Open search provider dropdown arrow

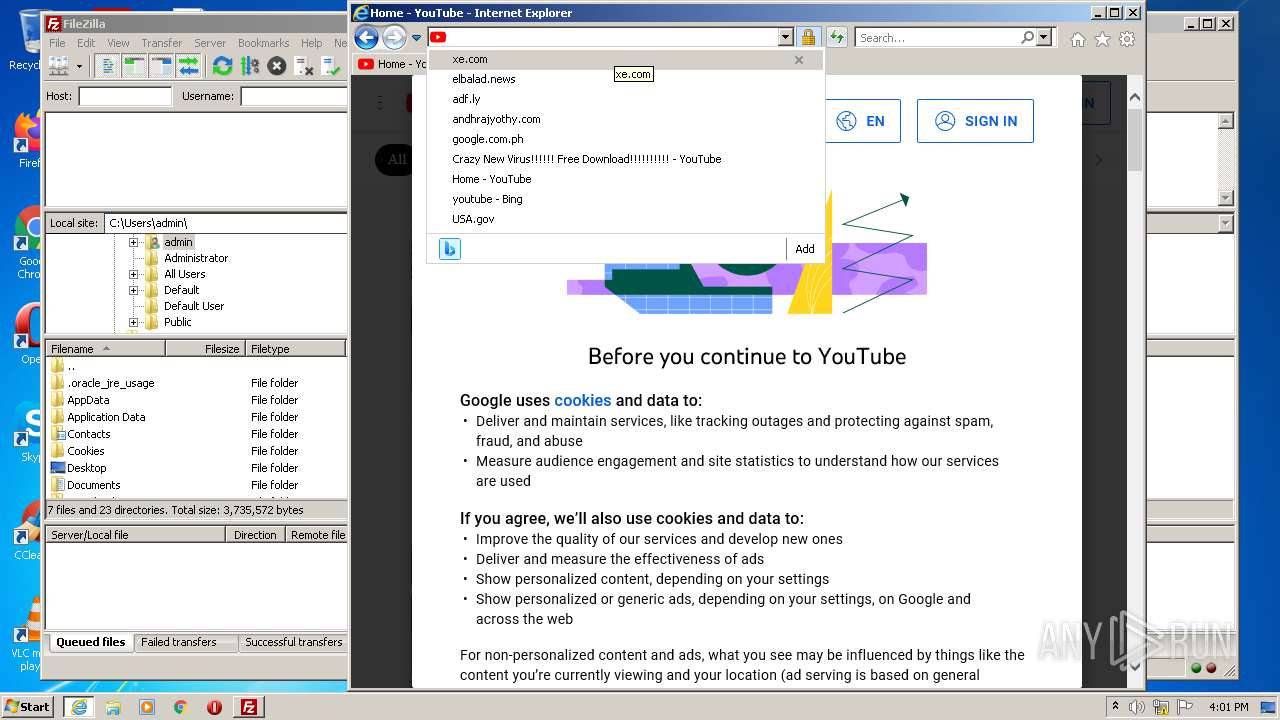pos(1044,38)
